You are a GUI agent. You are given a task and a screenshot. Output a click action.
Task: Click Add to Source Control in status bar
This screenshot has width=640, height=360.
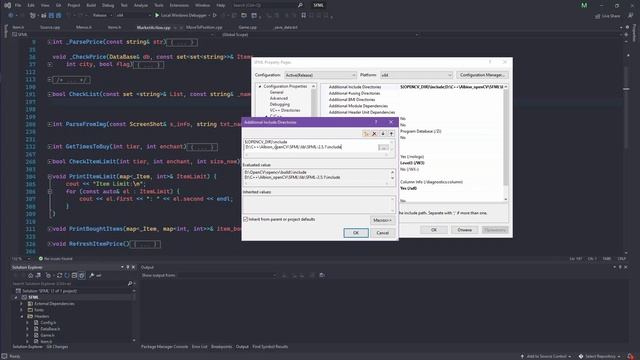[x=546, y=356]
